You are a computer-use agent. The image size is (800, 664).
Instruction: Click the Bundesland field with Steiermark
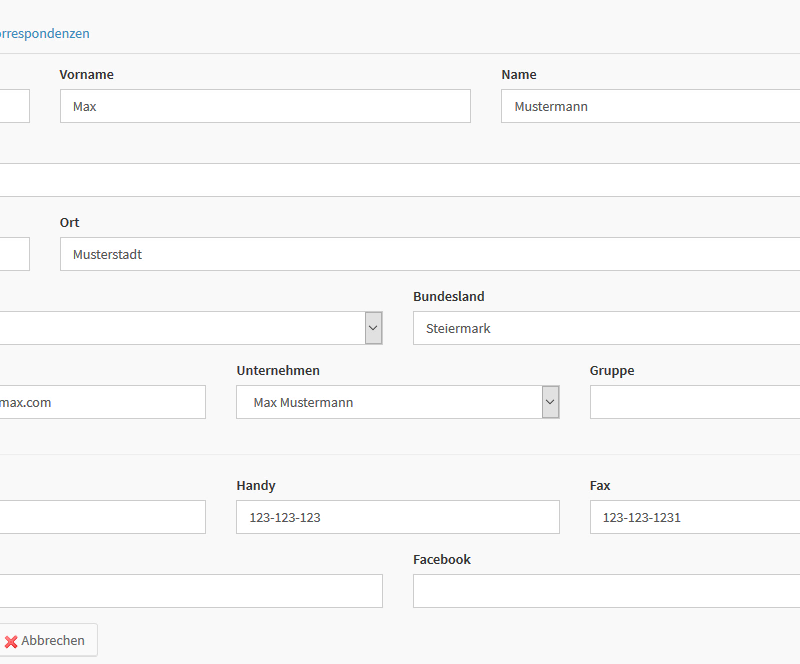[x=606, y=328]
